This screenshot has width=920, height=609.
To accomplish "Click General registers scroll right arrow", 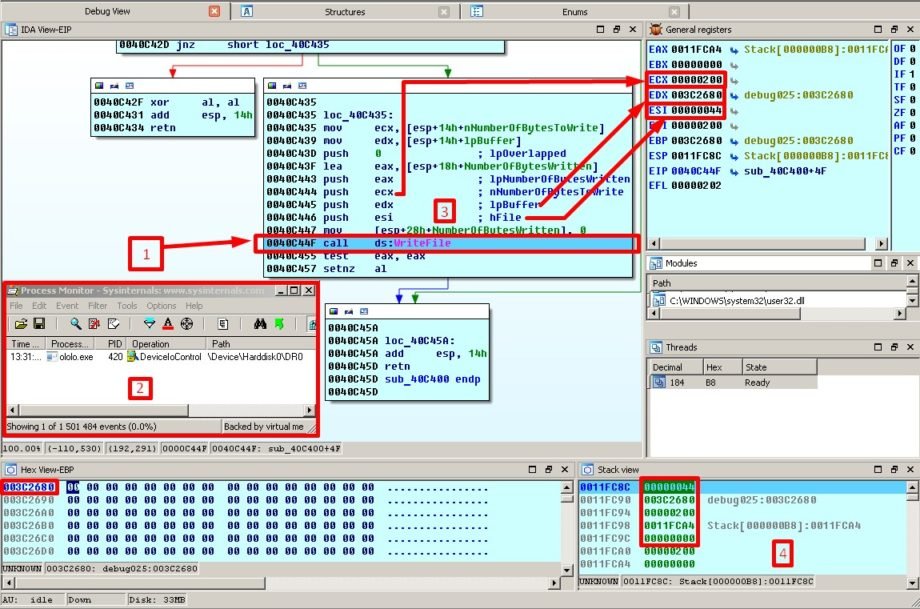I will [x=881, y=243].
